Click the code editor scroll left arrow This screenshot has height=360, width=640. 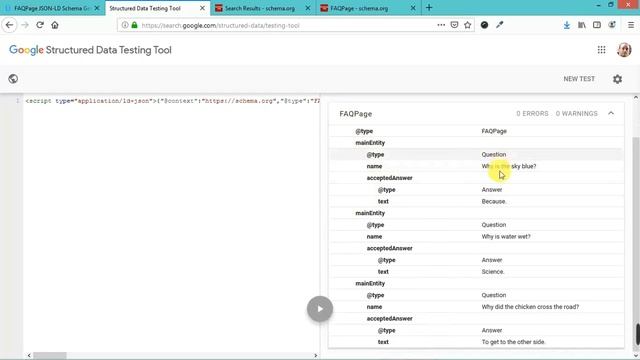point(29,356)
